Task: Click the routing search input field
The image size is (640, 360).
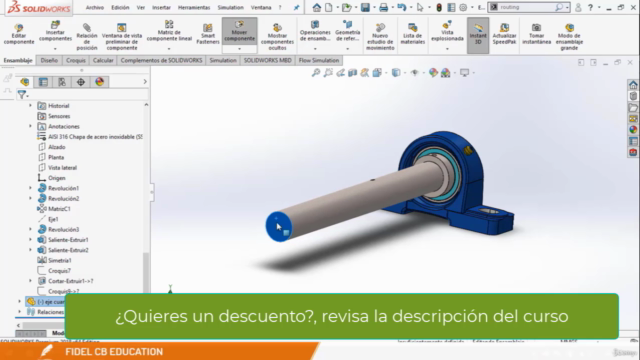Action: click(526, 7)
